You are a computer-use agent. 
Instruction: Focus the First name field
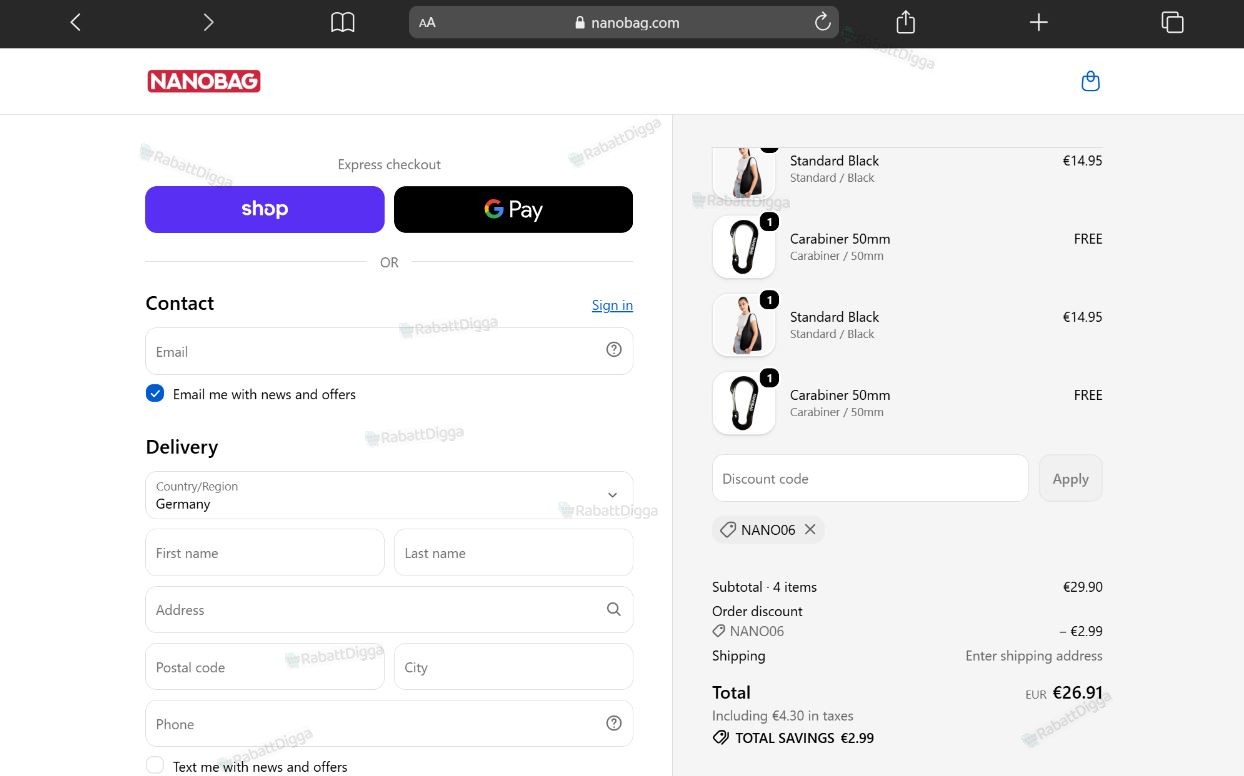coord(265,552)
